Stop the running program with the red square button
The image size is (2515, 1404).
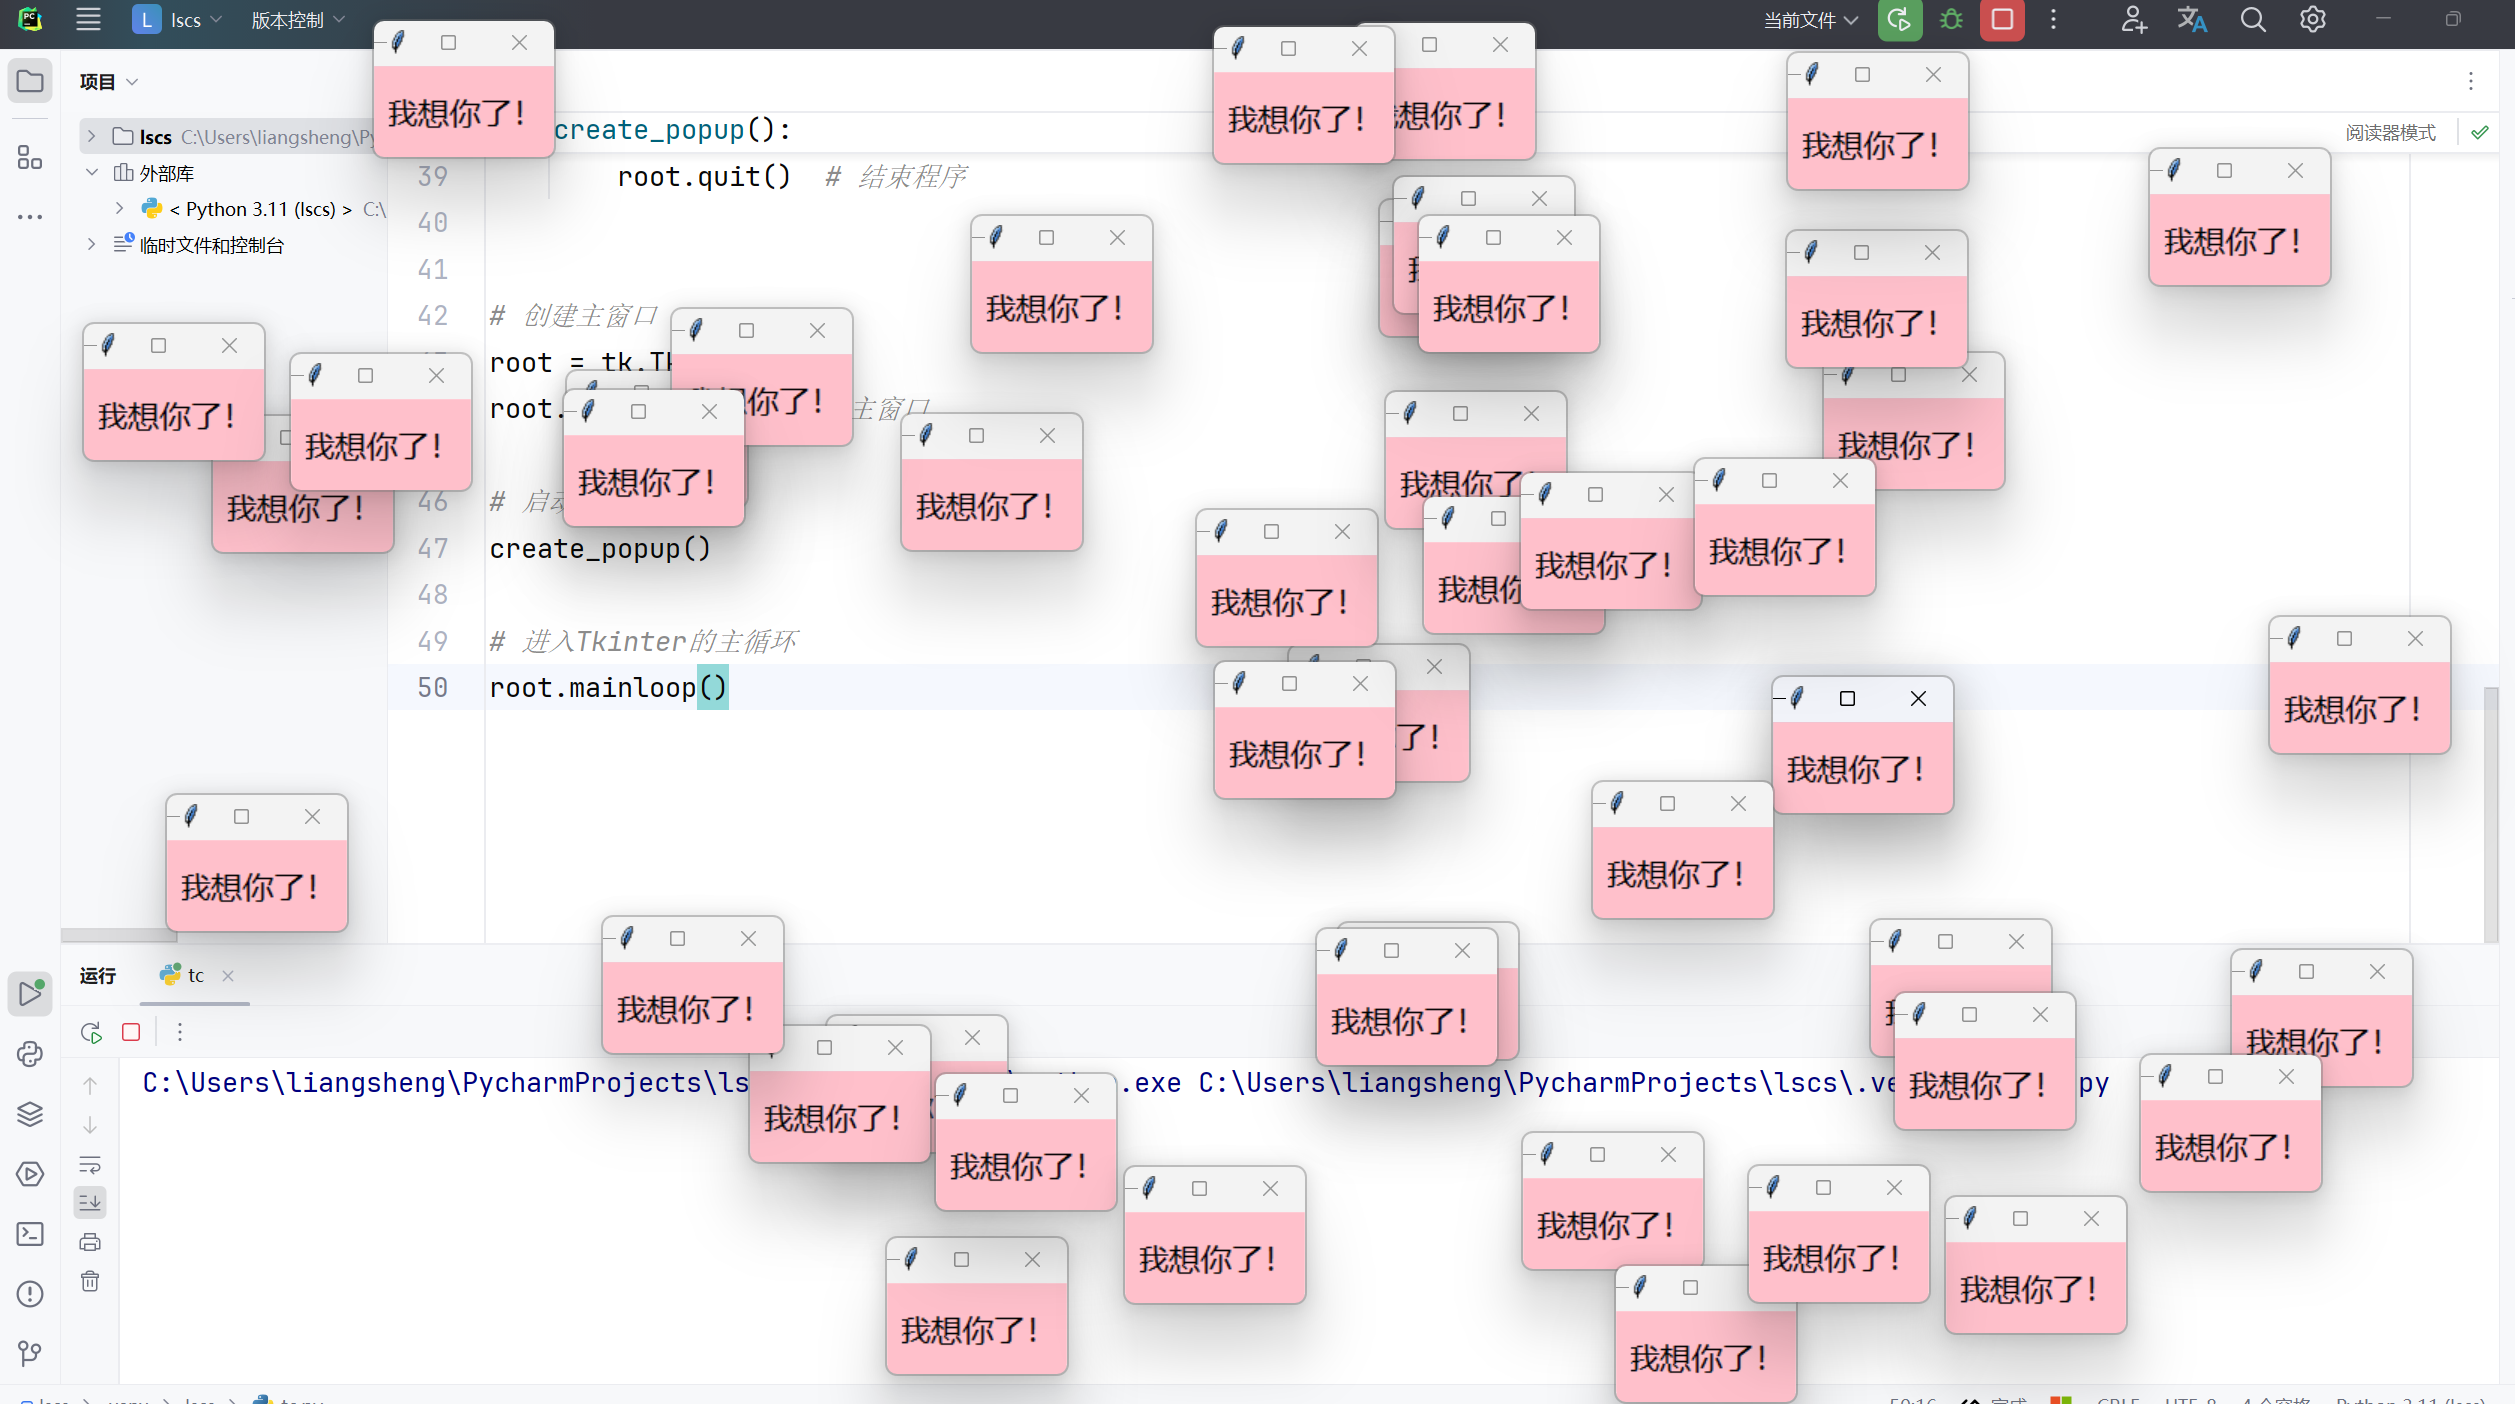(x=2002, y=20)
